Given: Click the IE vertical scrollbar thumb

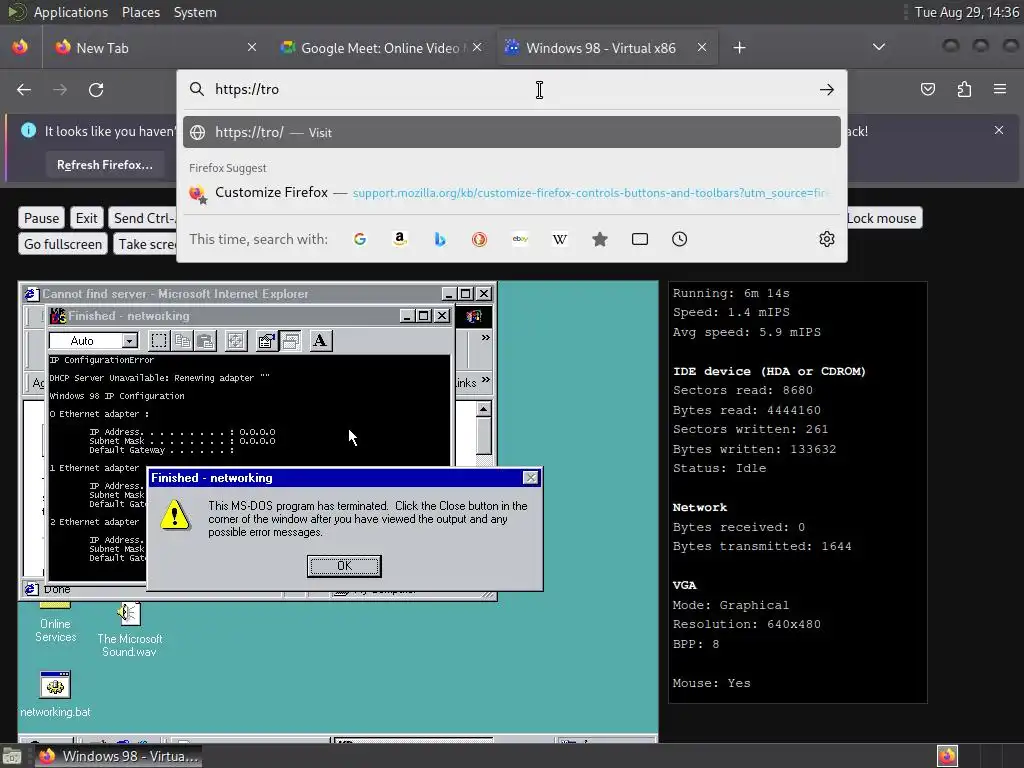Looking at the screenshot, I should click(x=483, y=436).
